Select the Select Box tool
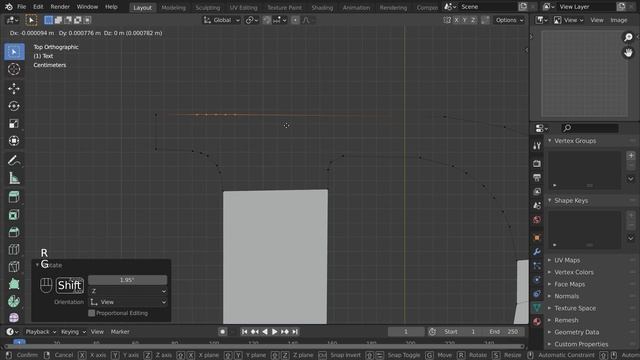 (x=14, y=52)
